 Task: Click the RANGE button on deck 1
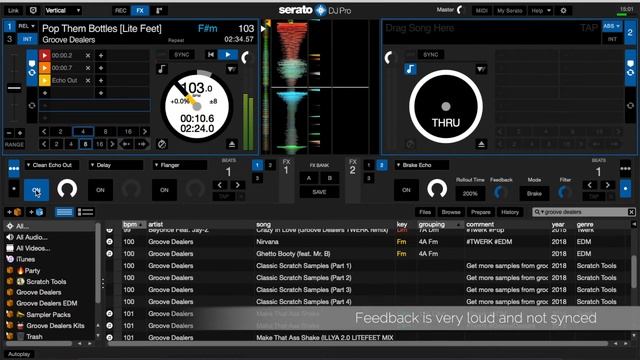[x=14, y=144]
